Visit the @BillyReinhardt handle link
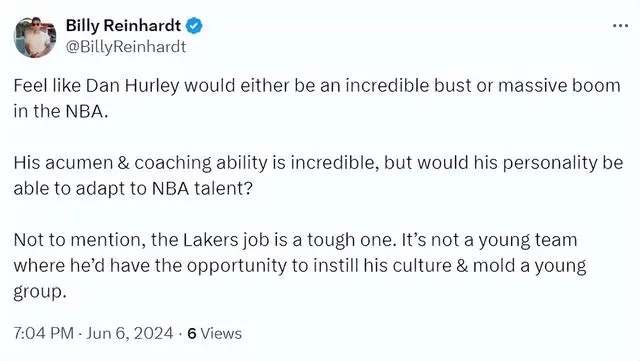640x361 pixels. [x=126, y=47]
